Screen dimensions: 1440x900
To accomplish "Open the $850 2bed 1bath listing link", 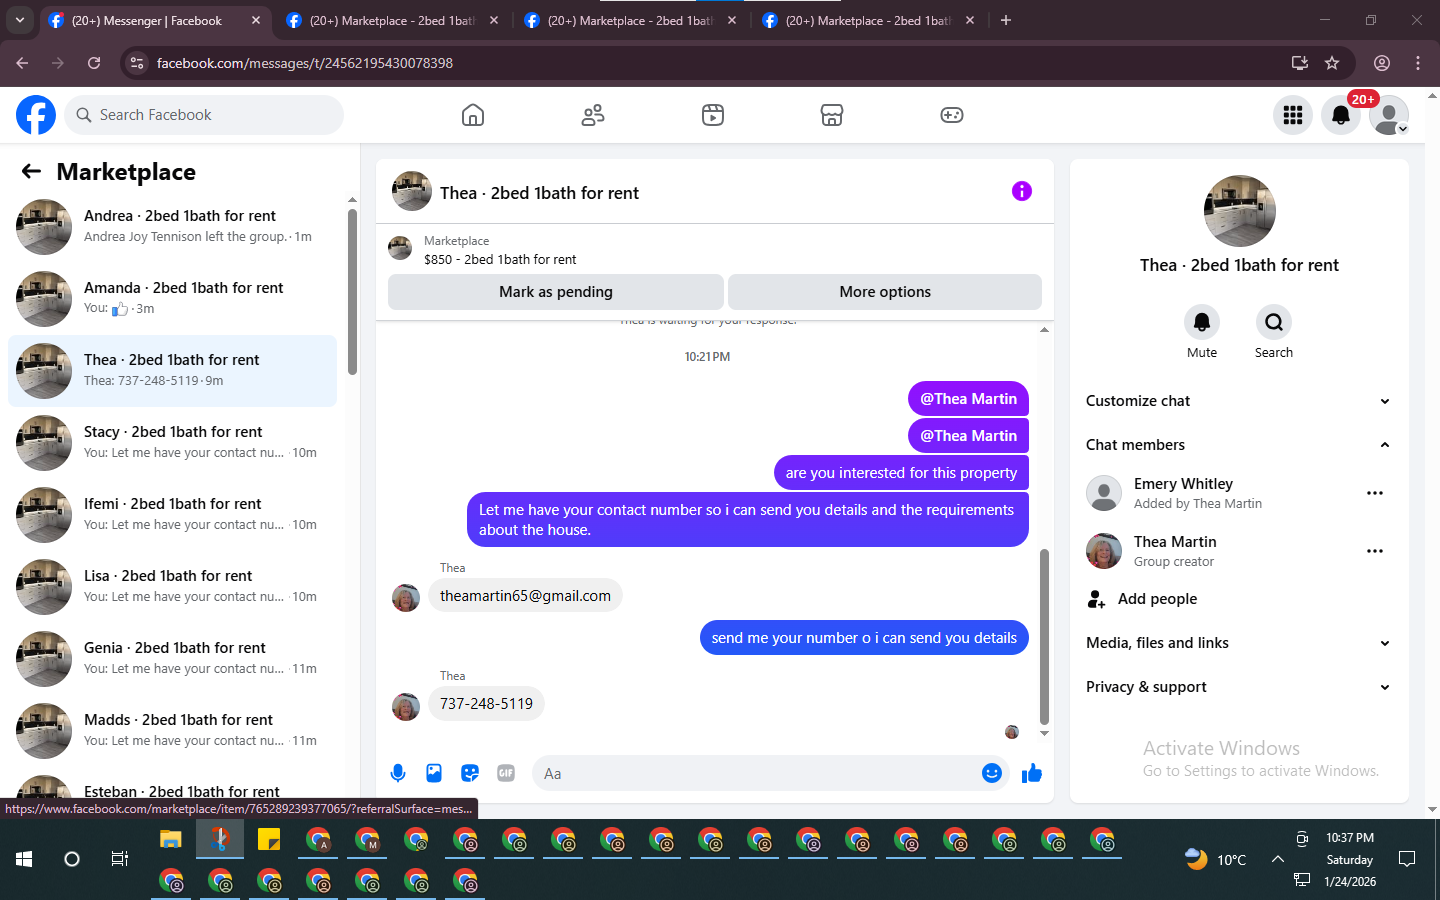I will tap(500, 259).
